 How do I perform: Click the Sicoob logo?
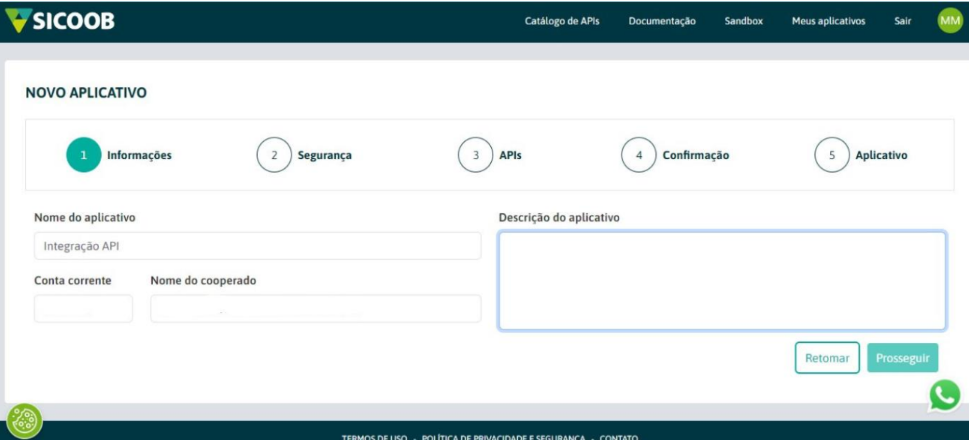(60, 22)
